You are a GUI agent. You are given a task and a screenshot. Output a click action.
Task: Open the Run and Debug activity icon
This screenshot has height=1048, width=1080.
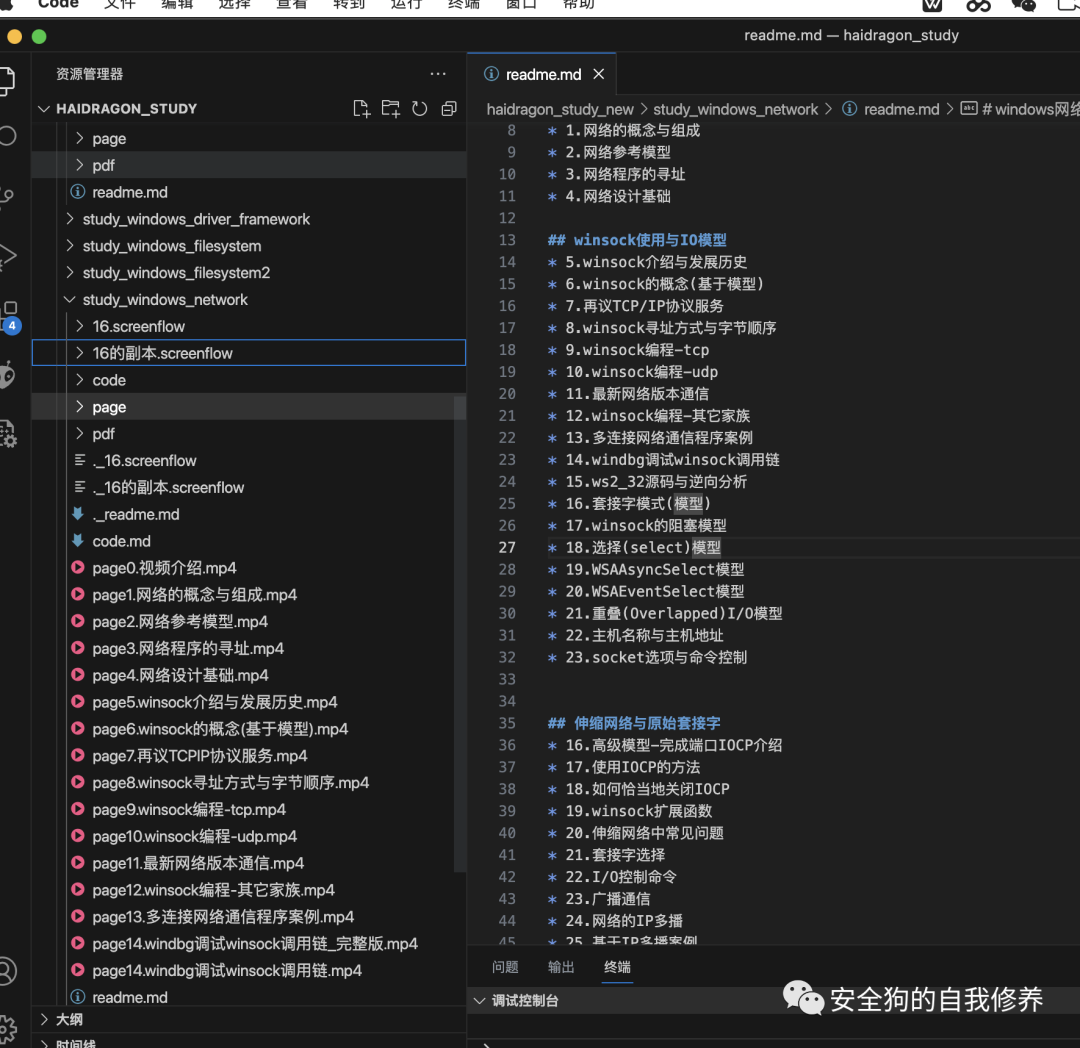(x=8, y=256)
